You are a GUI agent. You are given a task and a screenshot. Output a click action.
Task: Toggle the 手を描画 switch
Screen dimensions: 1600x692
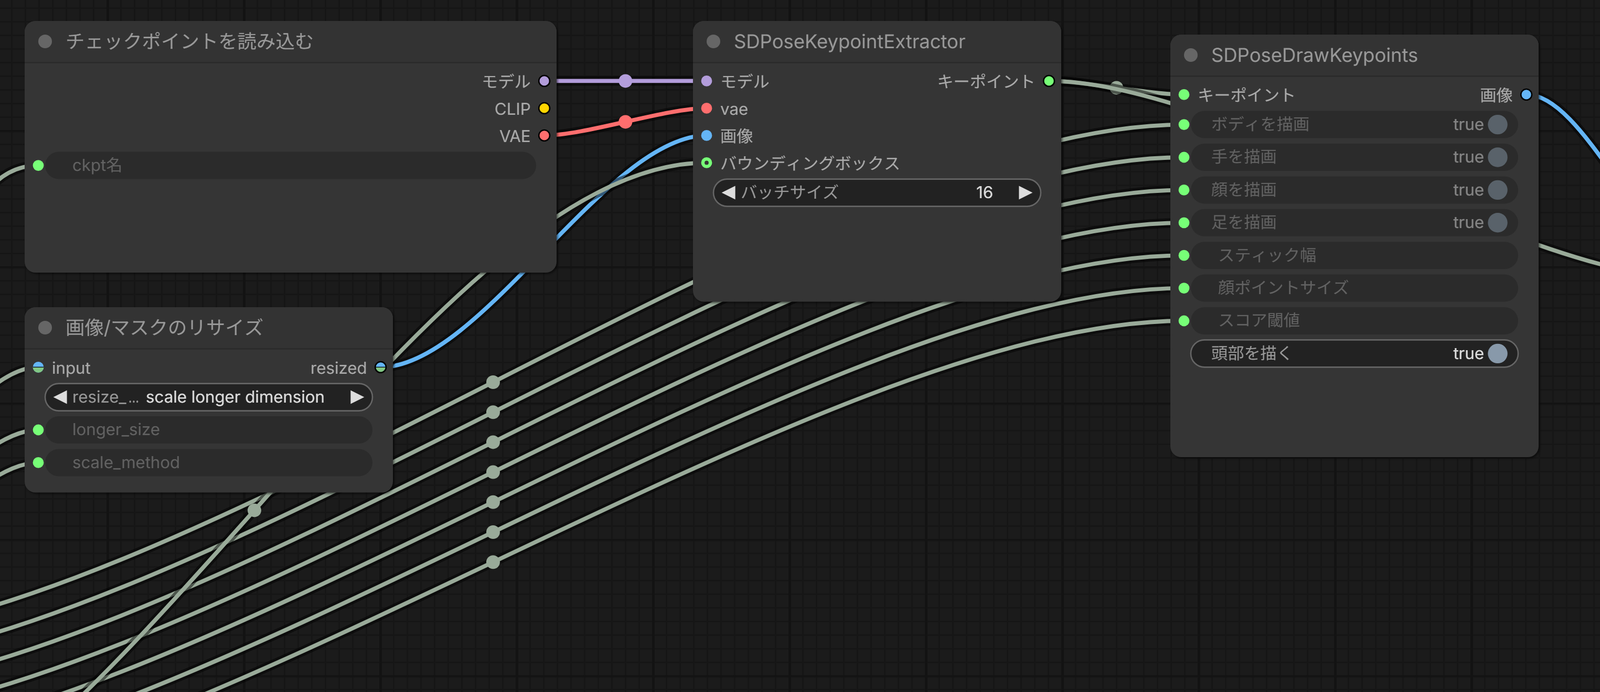point(1497,157)
